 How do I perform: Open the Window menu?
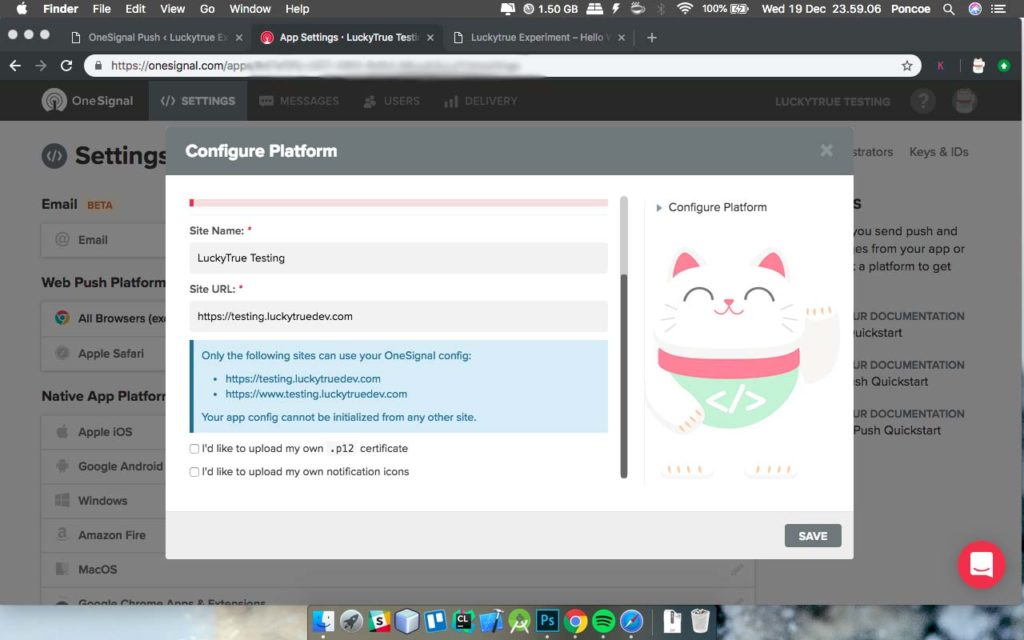click(x=250, y=9)
